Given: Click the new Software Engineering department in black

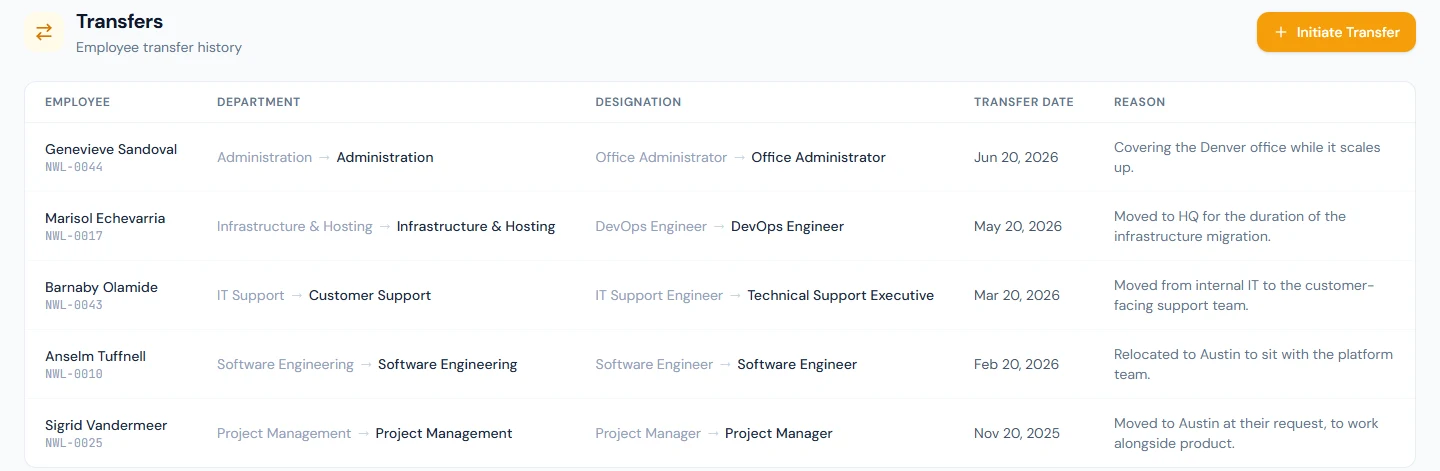Looking at the screenshot, I should [x=448, y=364].
